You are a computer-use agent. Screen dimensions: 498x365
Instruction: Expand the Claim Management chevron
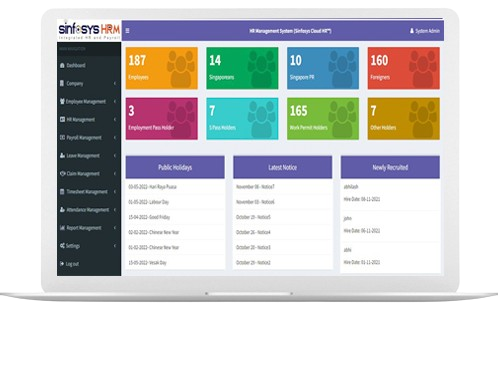(x=115, y=173)
